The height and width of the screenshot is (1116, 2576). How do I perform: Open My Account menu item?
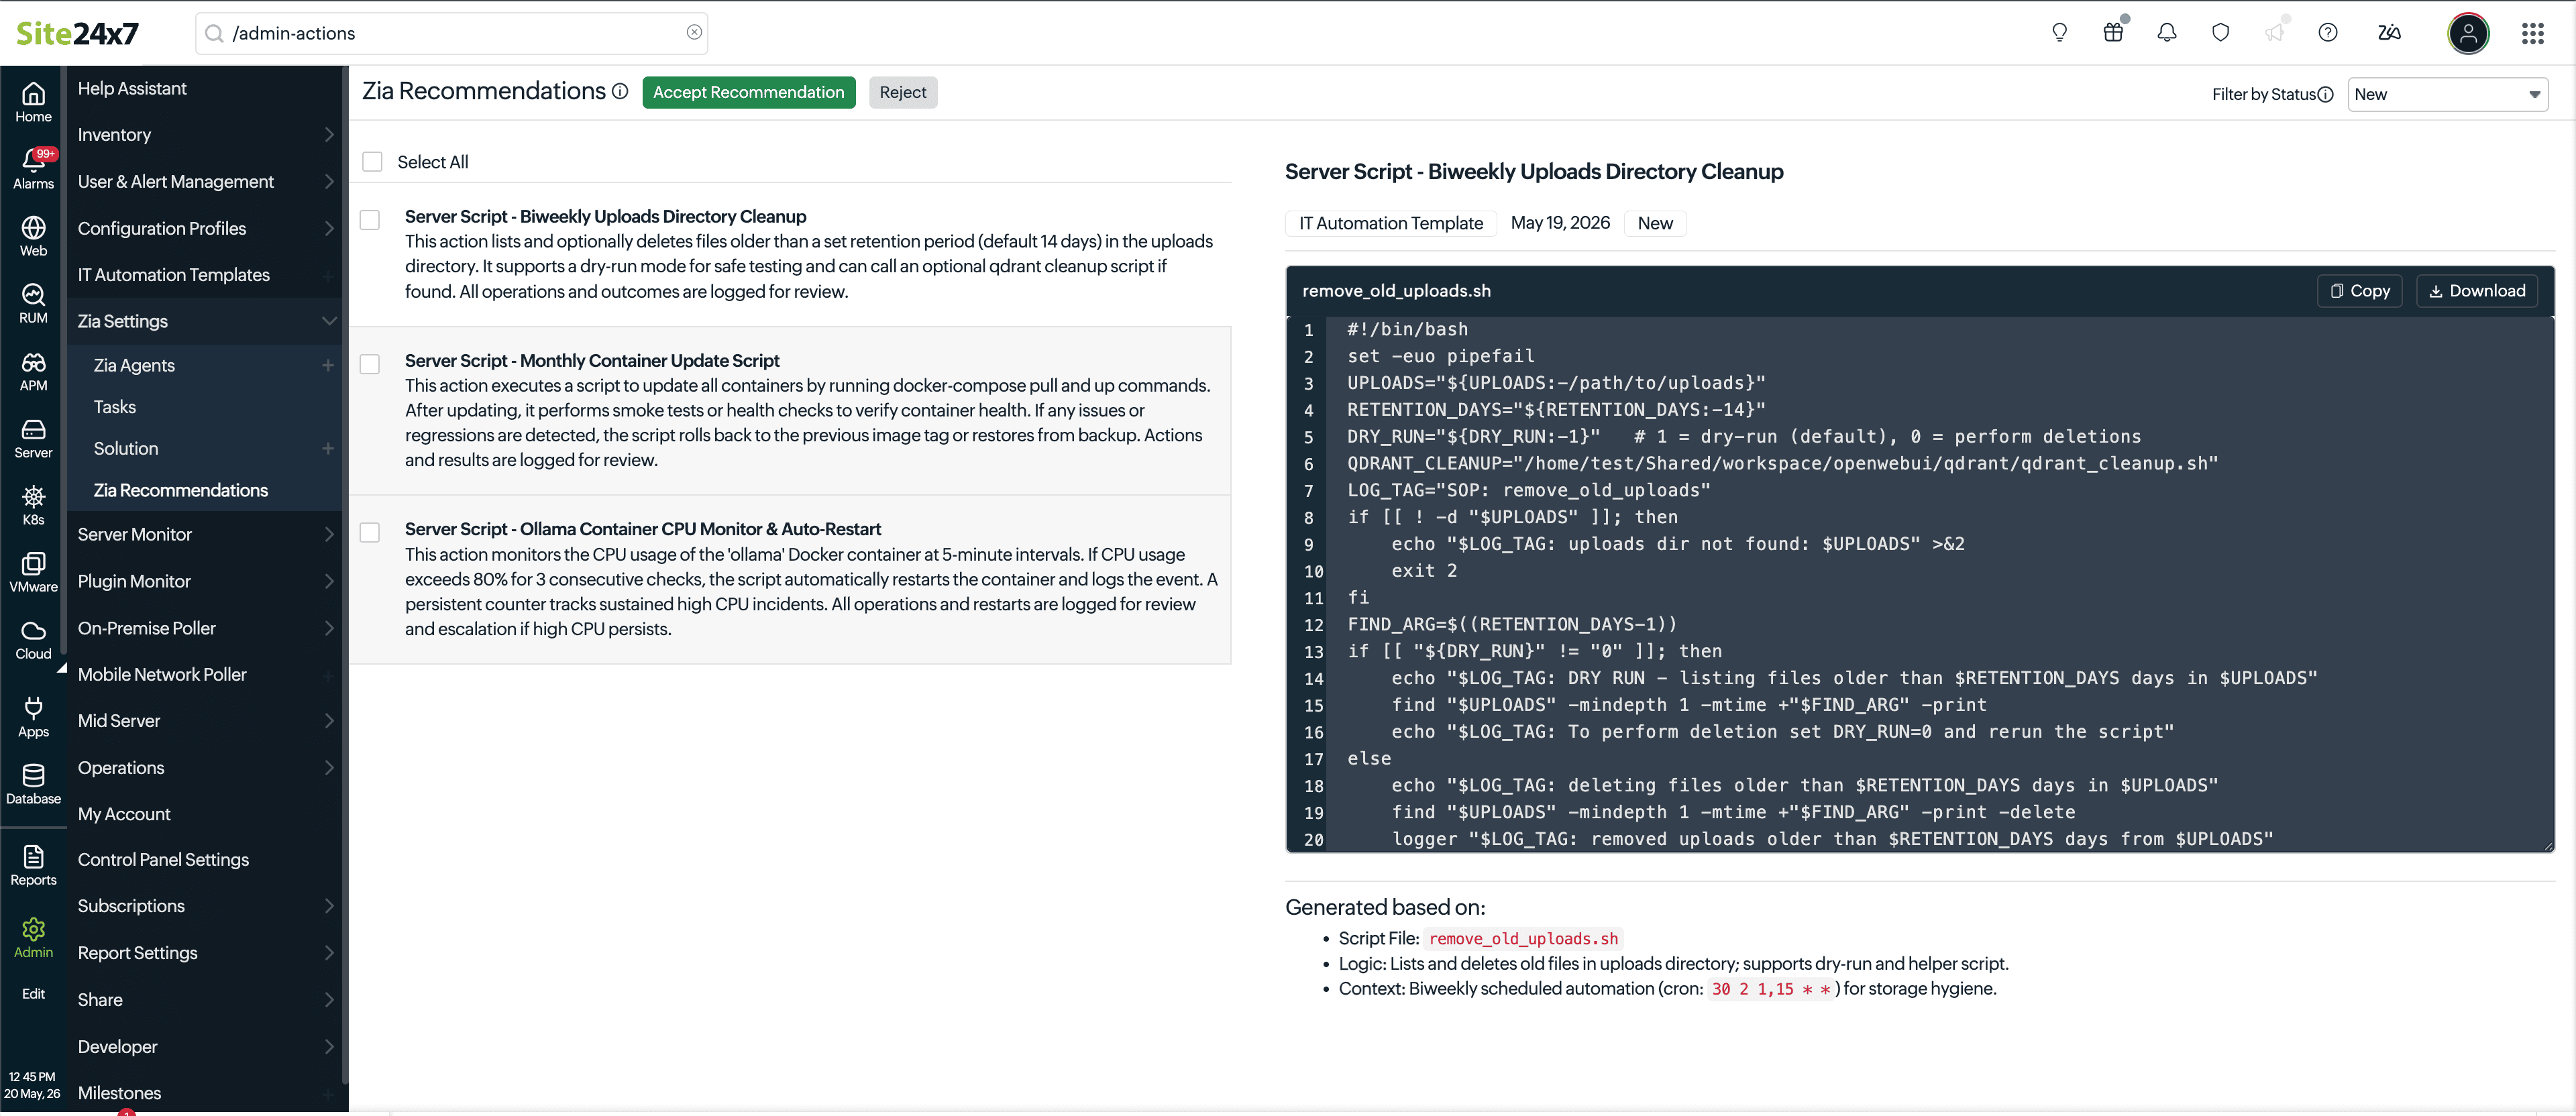tap(124, 814)
